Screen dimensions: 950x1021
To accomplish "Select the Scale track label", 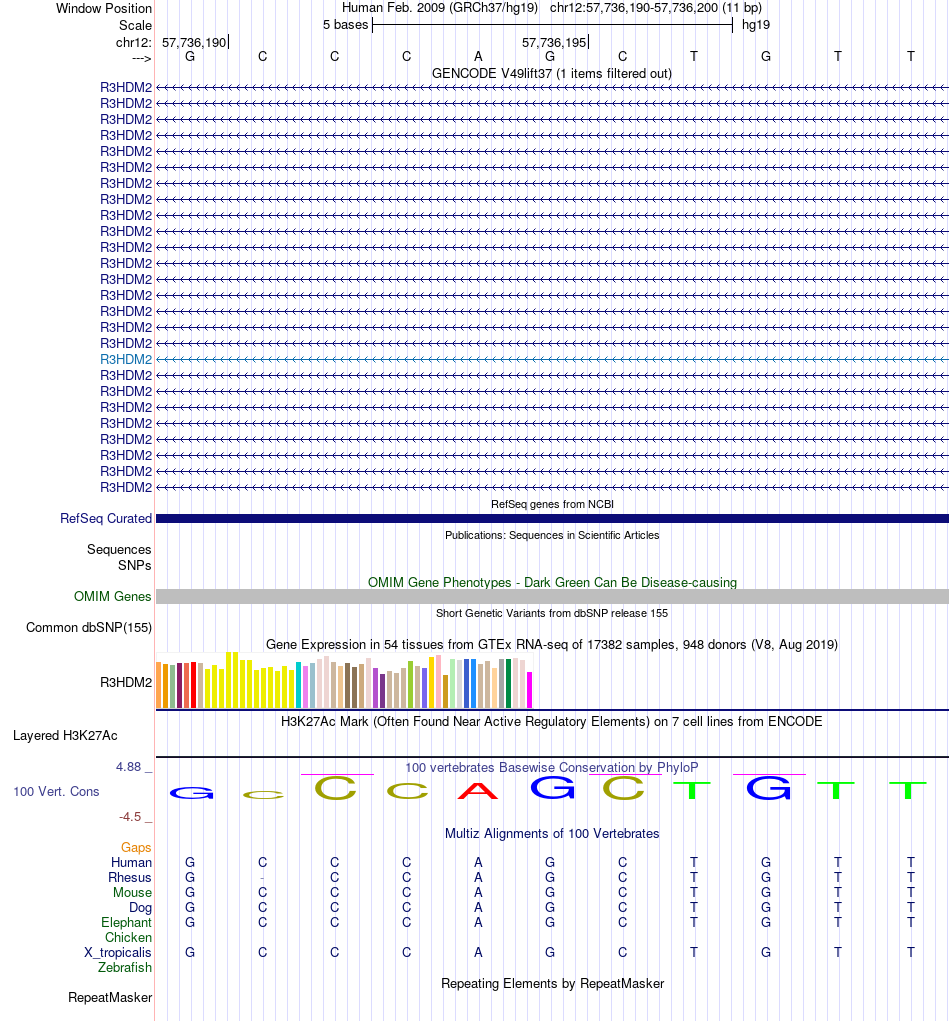I will (x=135, y=25).
